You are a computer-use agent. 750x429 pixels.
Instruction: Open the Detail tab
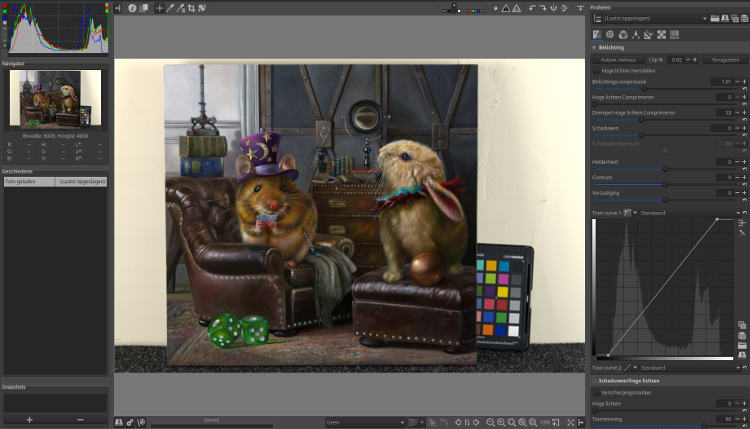click(610, 34)
